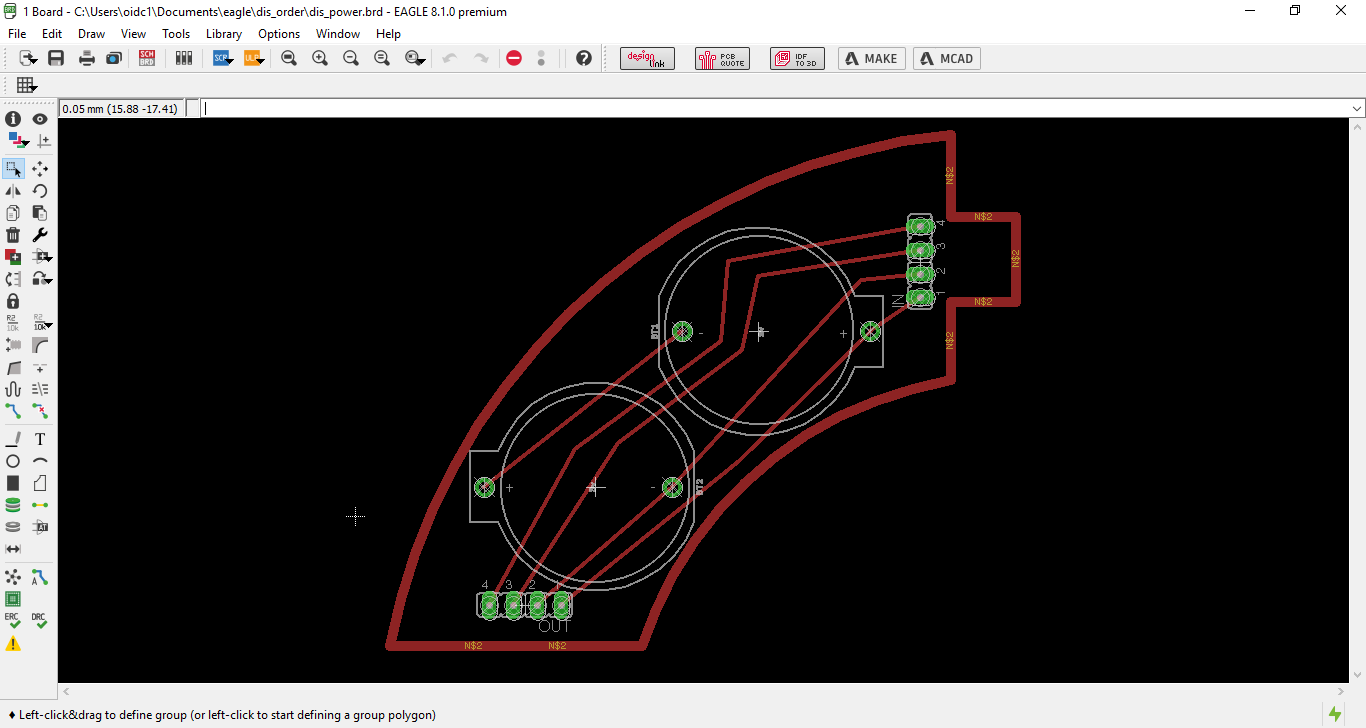Open the Lock tool dropdown arrow
This screenshot has height=728, width=1366.
(42, 279)
